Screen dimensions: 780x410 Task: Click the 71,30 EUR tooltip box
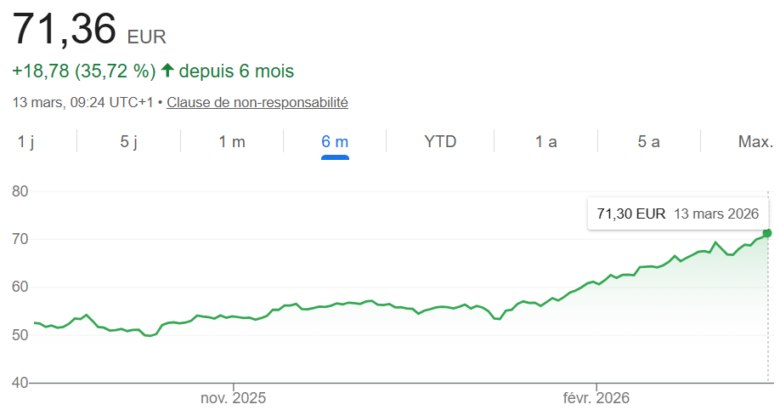tap(677, 213)
